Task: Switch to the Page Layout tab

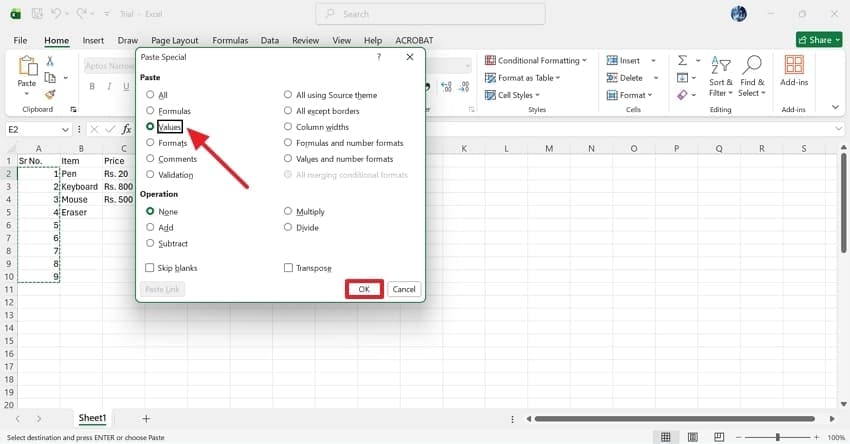Action: tap(175, 40)
